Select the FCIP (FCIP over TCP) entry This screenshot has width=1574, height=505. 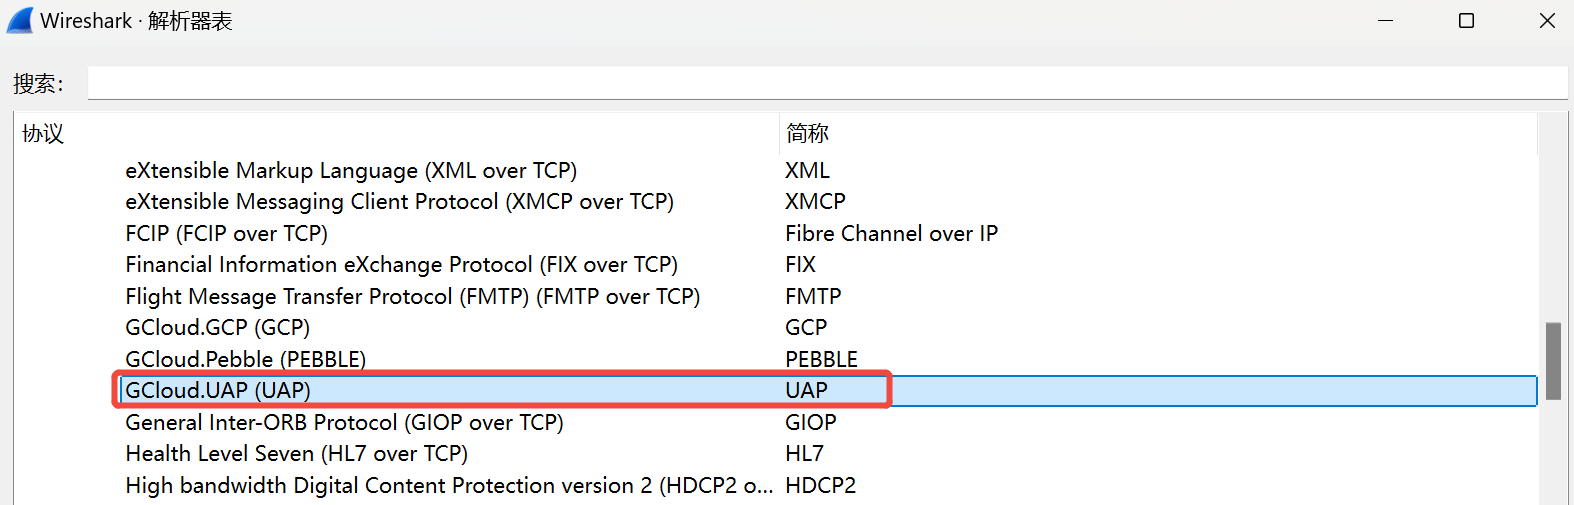coord(226,234)
